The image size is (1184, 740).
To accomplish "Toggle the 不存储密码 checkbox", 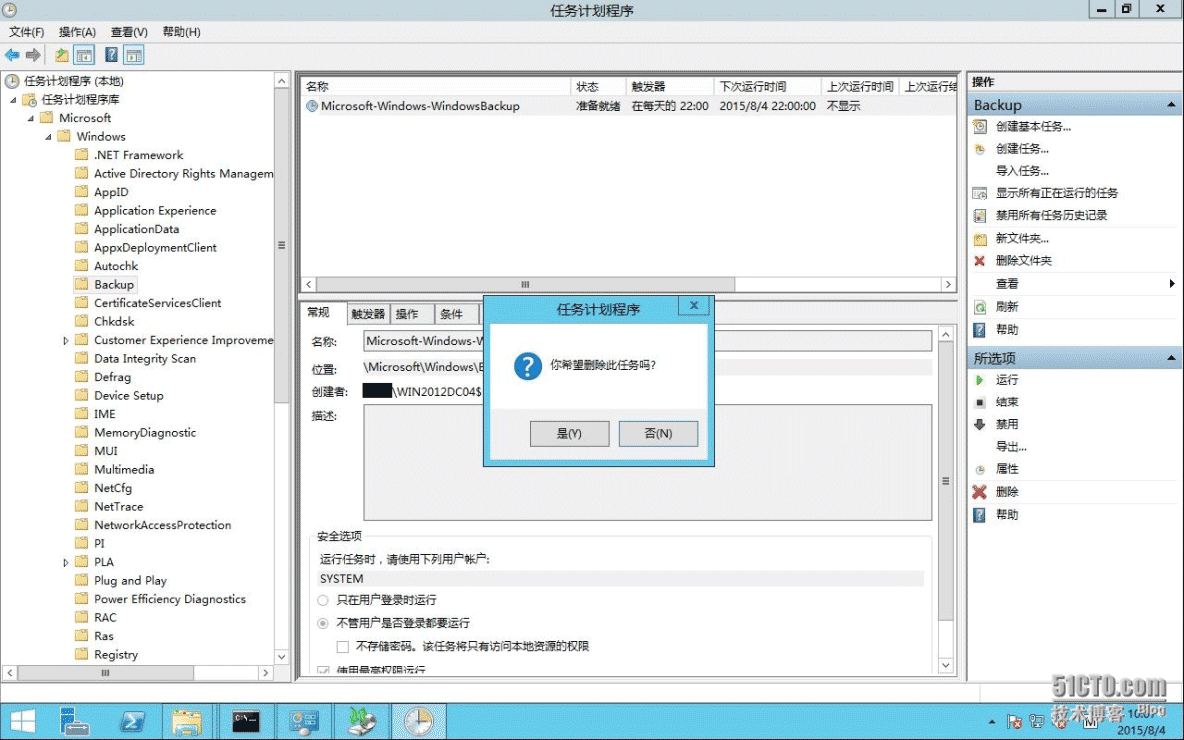I will tap(343, 646).
